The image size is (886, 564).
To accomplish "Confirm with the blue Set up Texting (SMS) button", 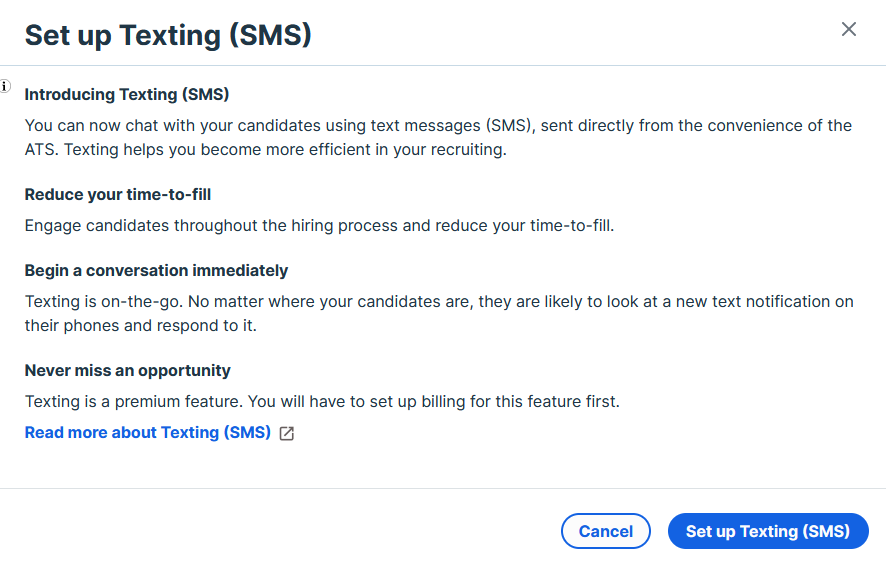I will tap(767, 531).
